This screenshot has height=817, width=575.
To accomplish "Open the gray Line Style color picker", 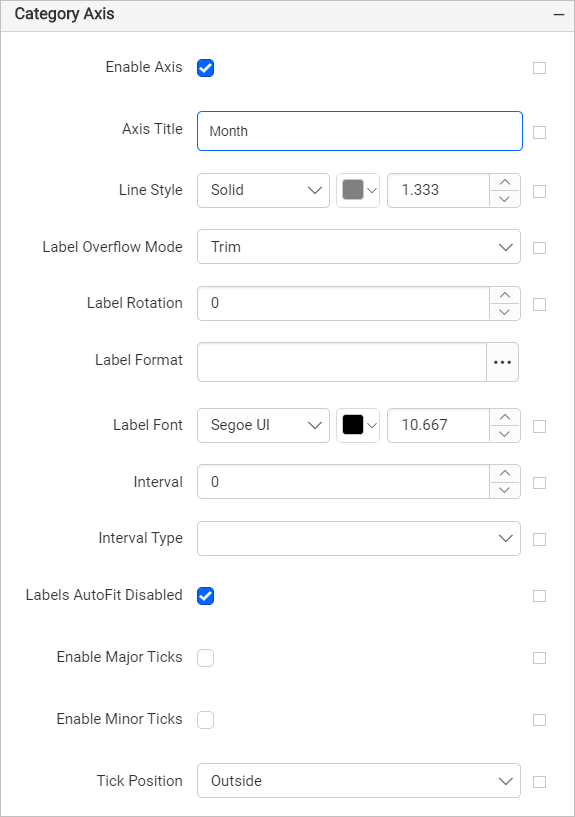I will (358, 191).
